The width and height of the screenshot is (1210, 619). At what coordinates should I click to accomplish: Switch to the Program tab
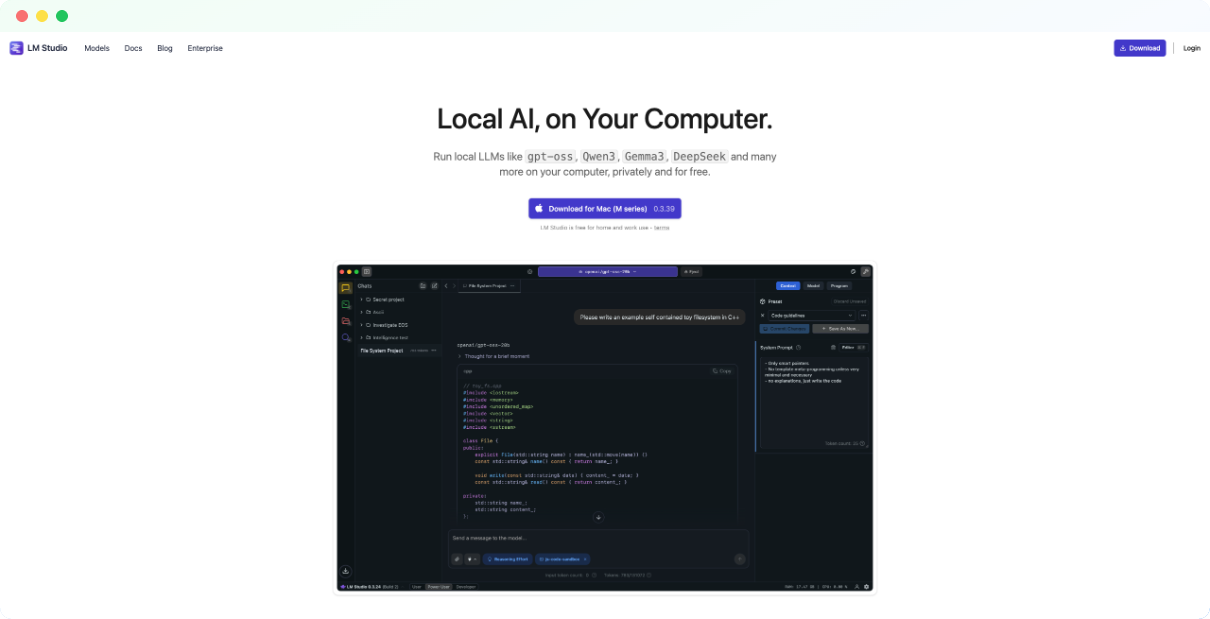pos(839,286)
